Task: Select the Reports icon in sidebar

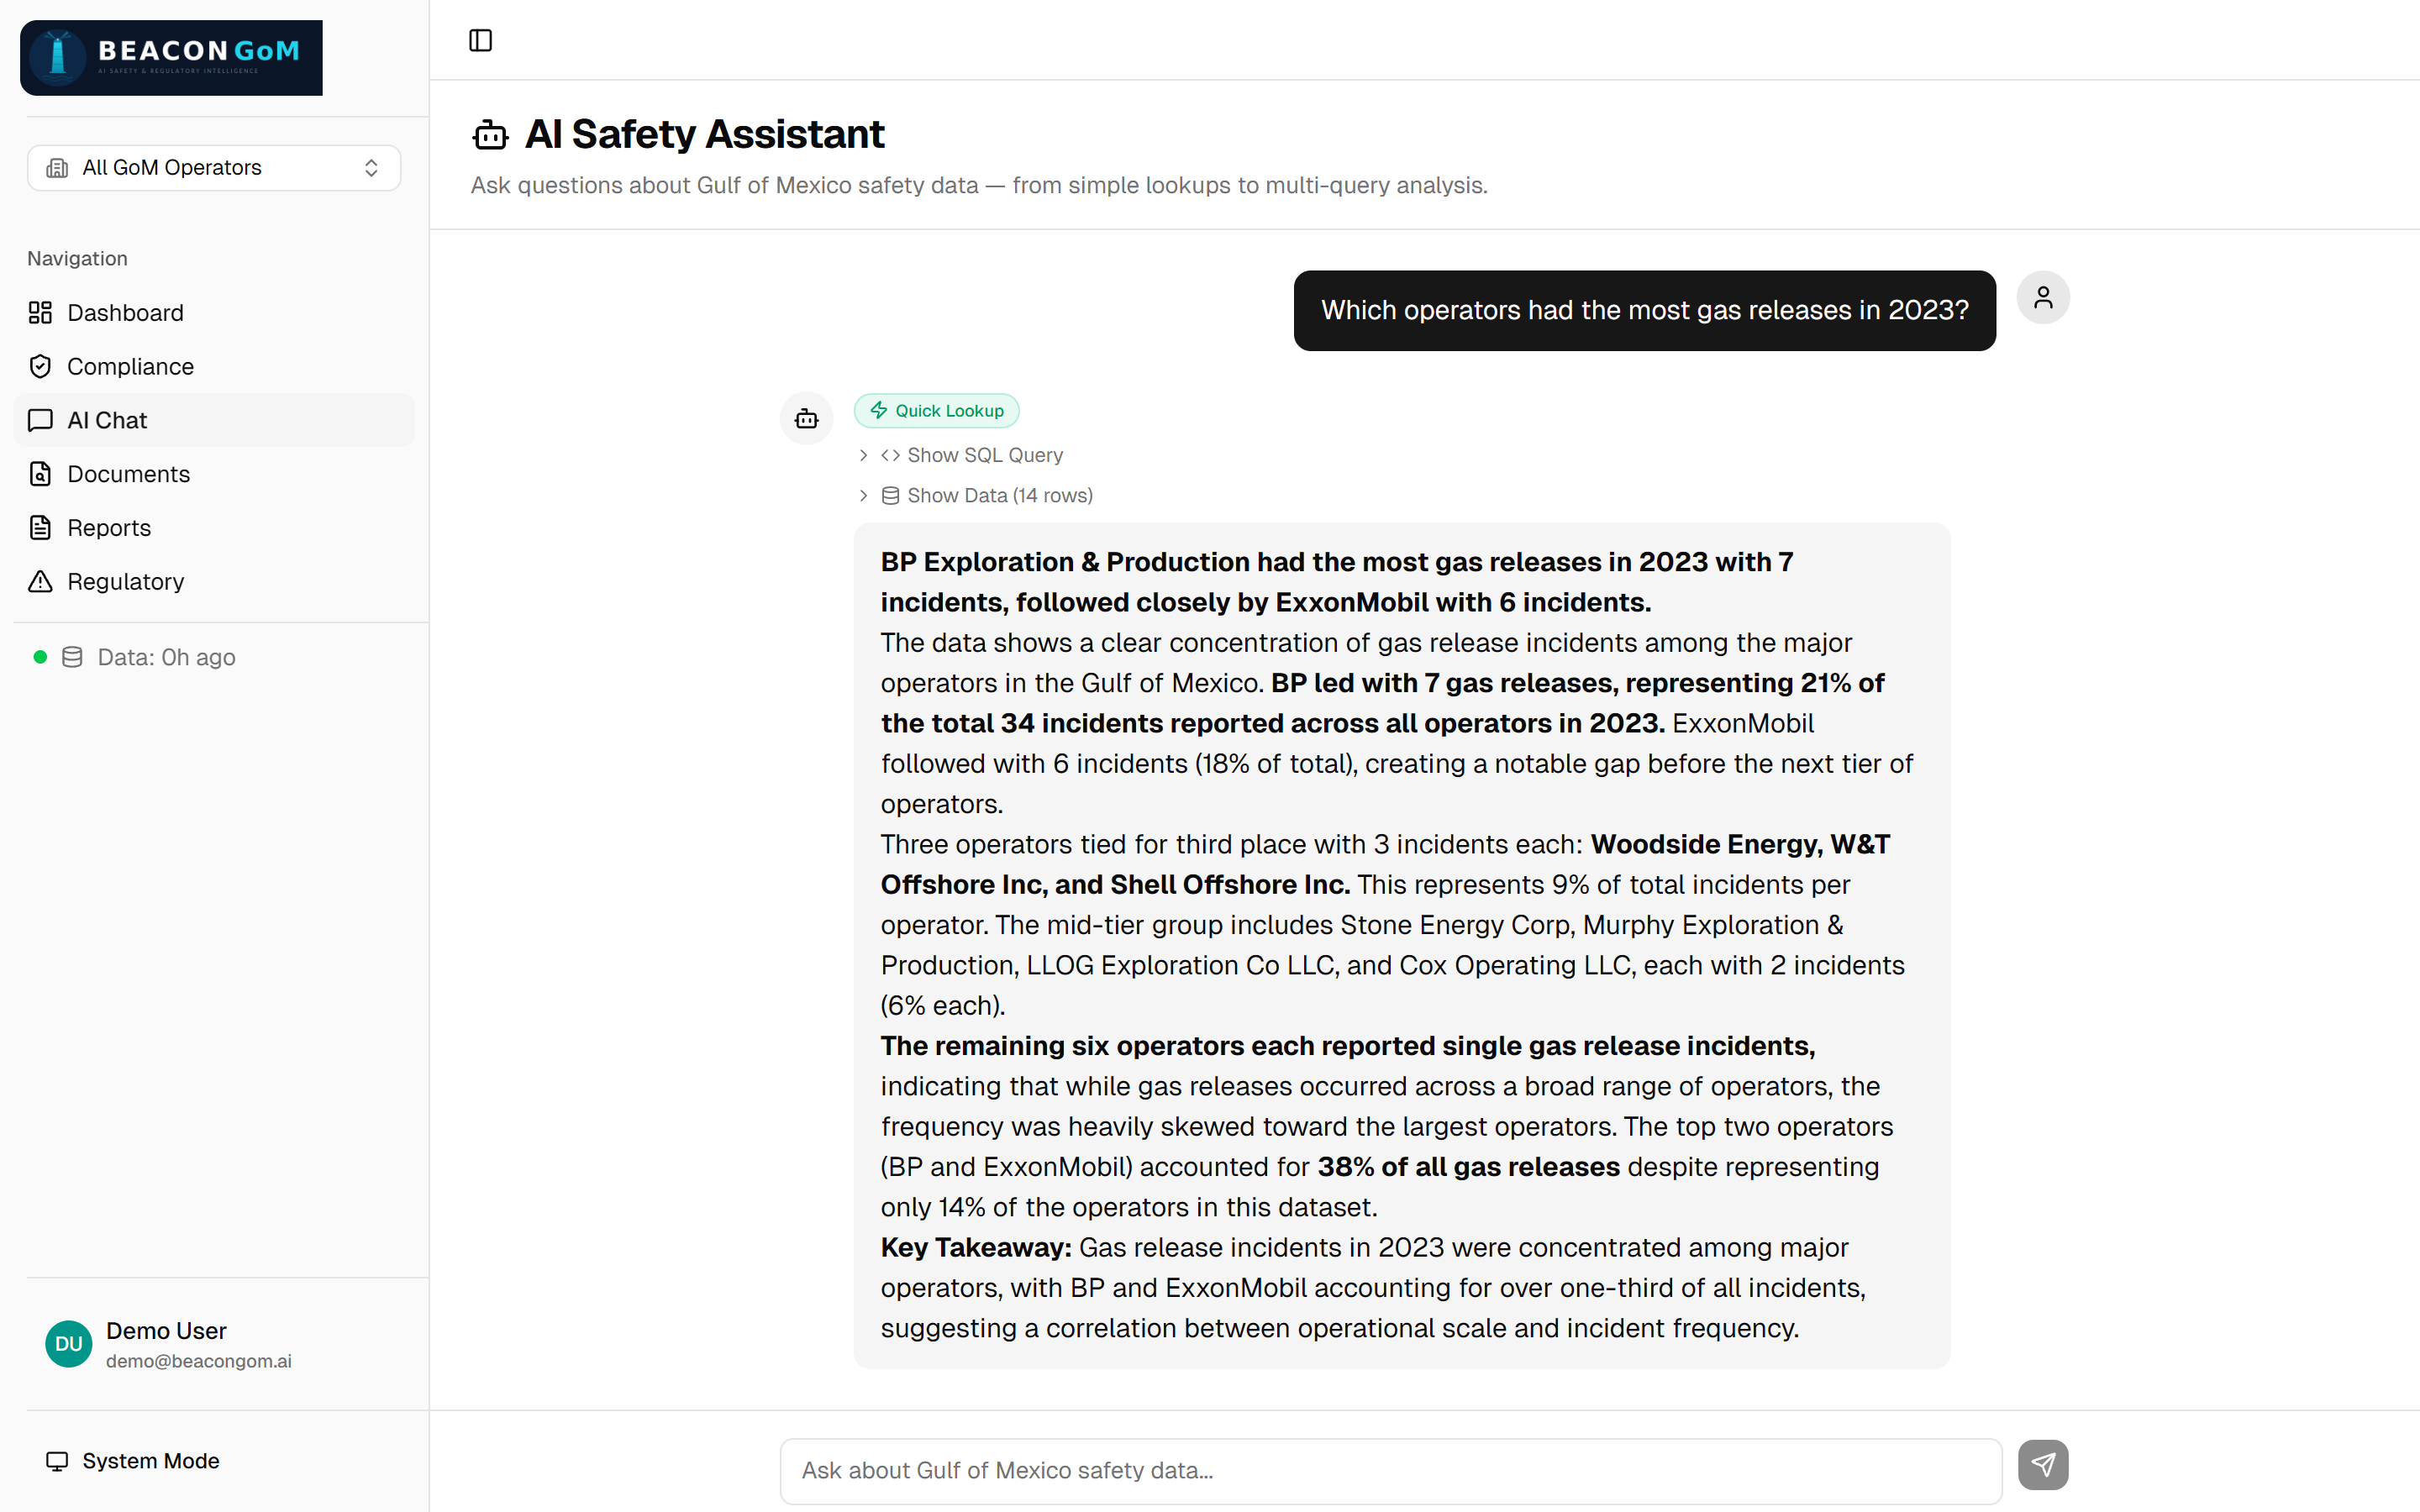Action: click(x=40, y=527)
